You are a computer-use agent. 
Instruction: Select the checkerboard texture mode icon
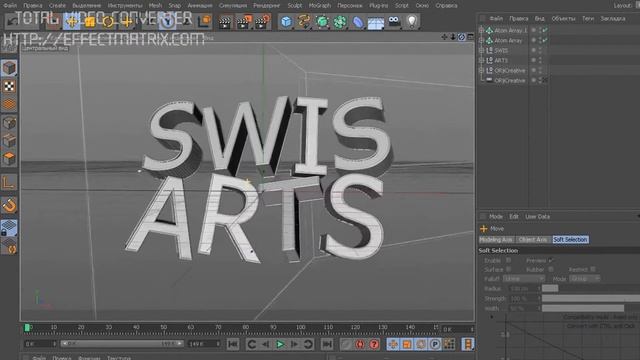click(9, 86)
